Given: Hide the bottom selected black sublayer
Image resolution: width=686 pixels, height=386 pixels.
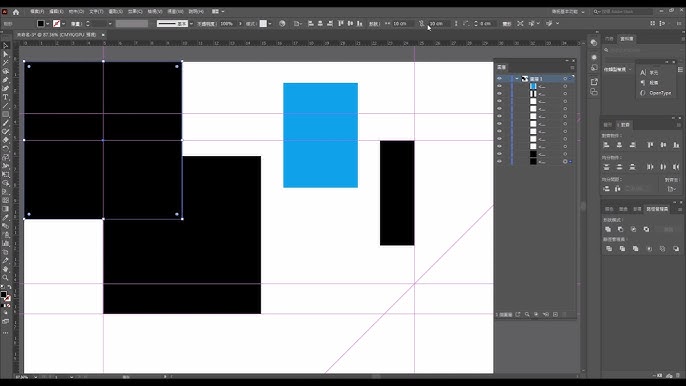Looking at the screenshot, I should pos(500,161).
